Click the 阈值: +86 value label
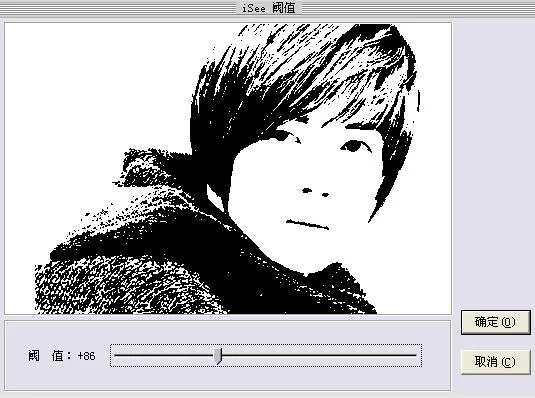 click(x=62, y=356)
